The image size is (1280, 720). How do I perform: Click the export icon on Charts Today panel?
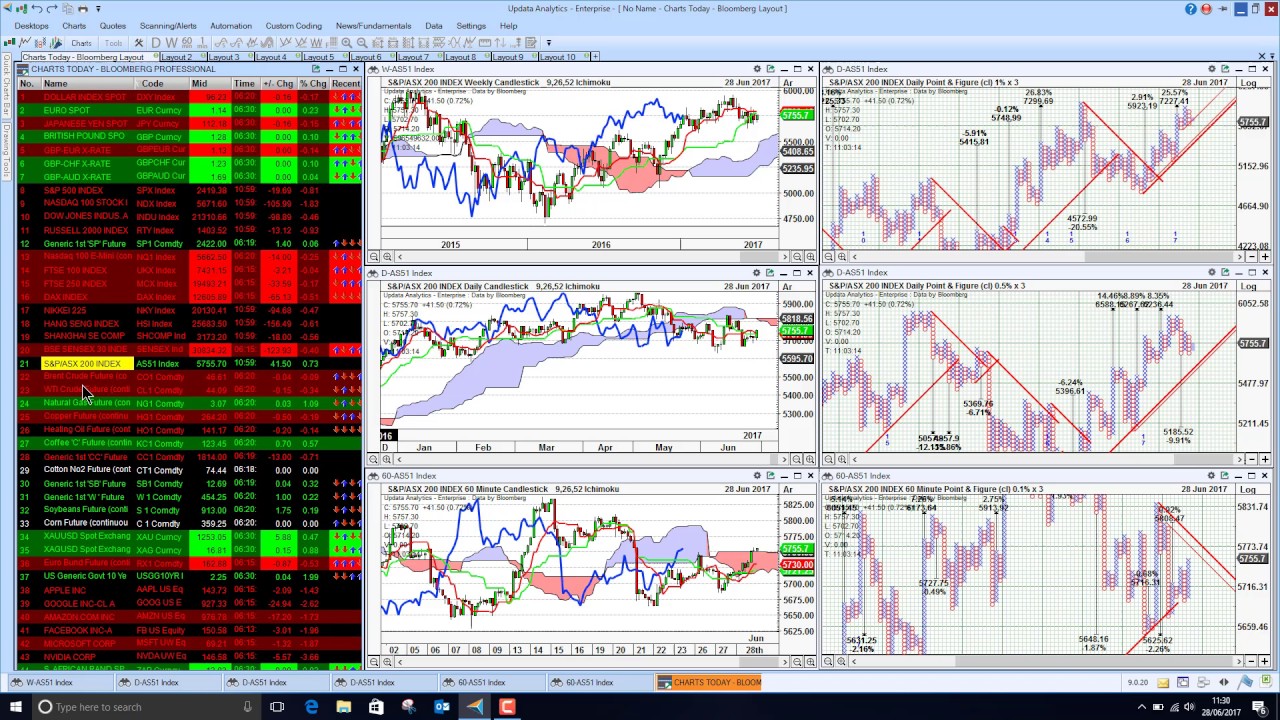pos(316,69)
